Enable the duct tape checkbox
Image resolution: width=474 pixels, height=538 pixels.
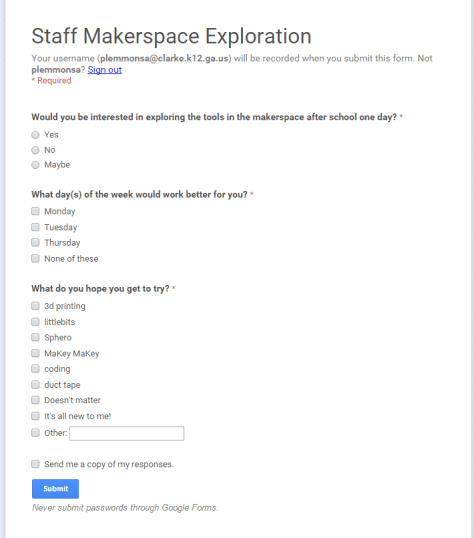(x=35, y=384)
